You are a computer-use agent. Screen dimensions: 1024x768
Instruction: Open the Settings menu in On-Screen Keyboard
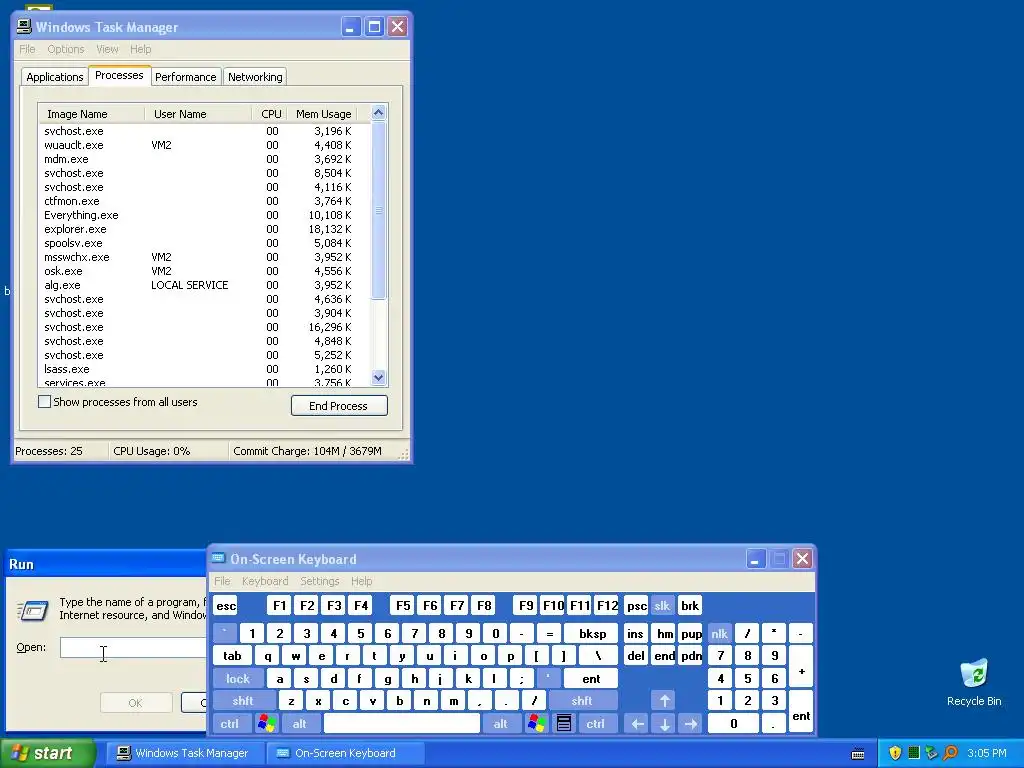pos(319,581)
